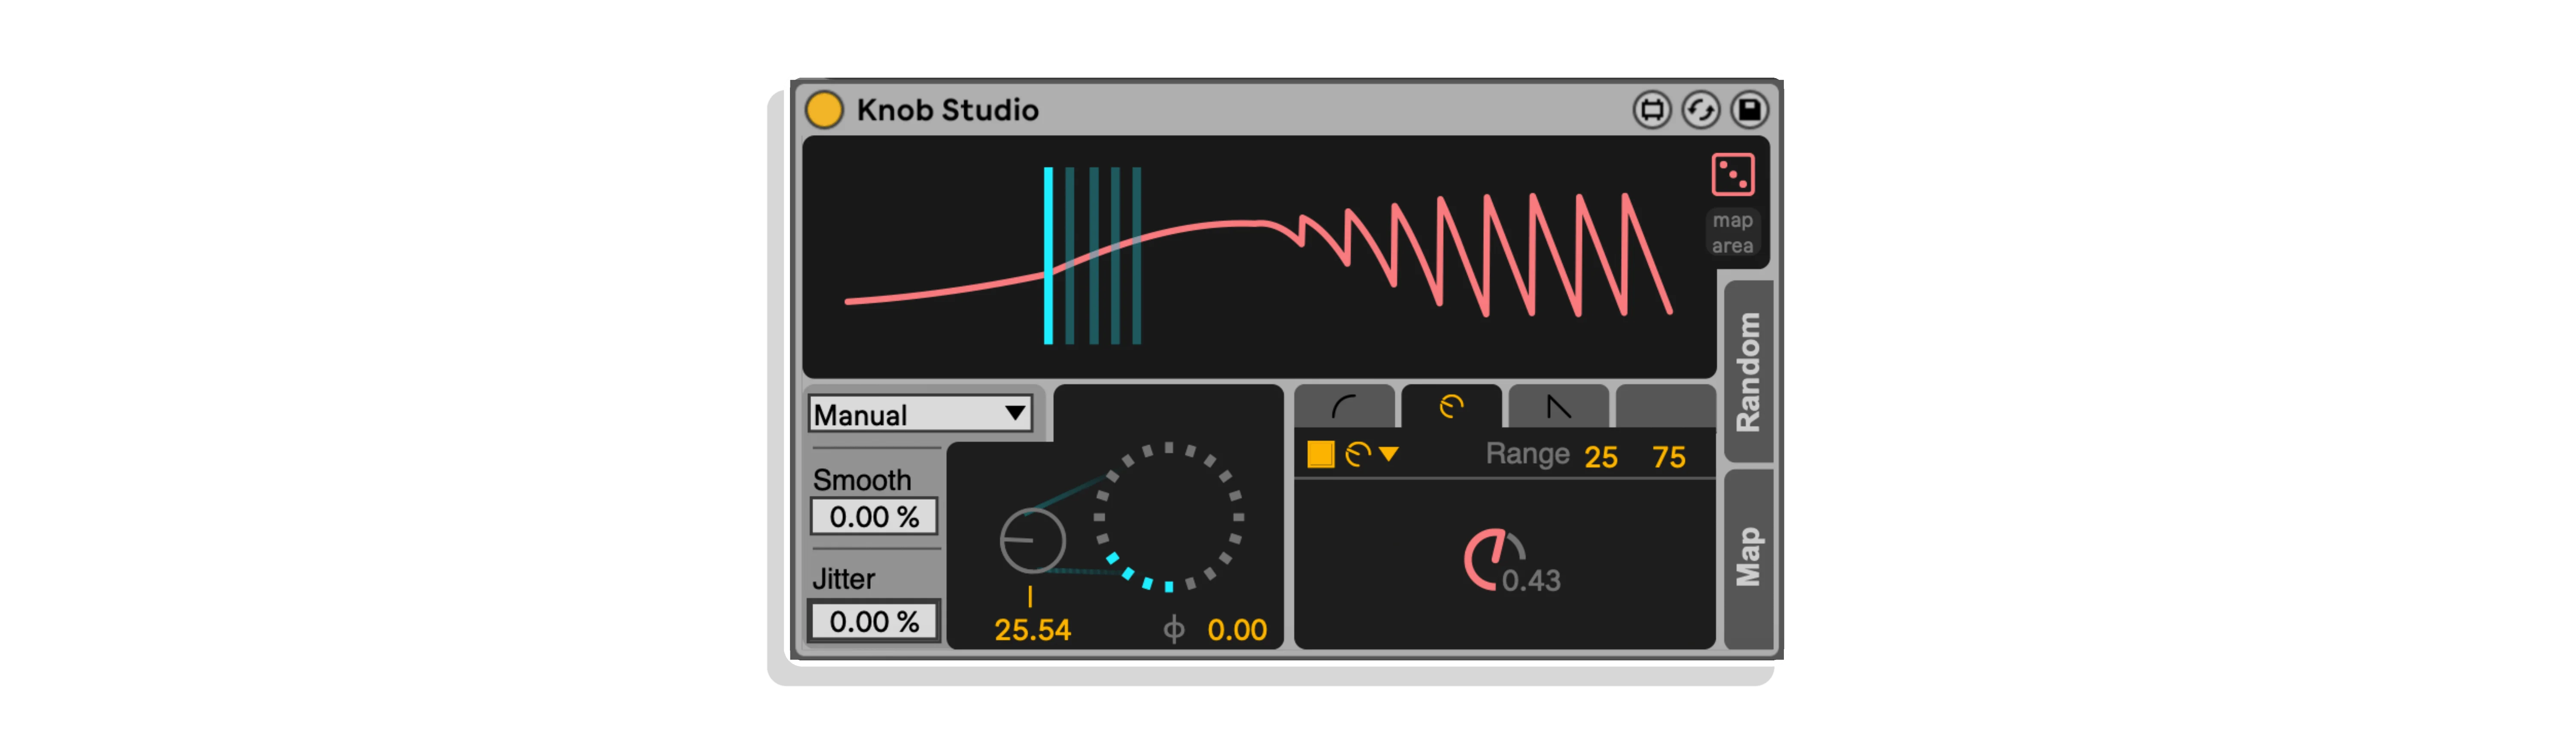Image resolution: width=2576 pixels, height=738 pixels.
Task: Open the knob type dropdown arrow
Action: click(x=1388, y=454)
